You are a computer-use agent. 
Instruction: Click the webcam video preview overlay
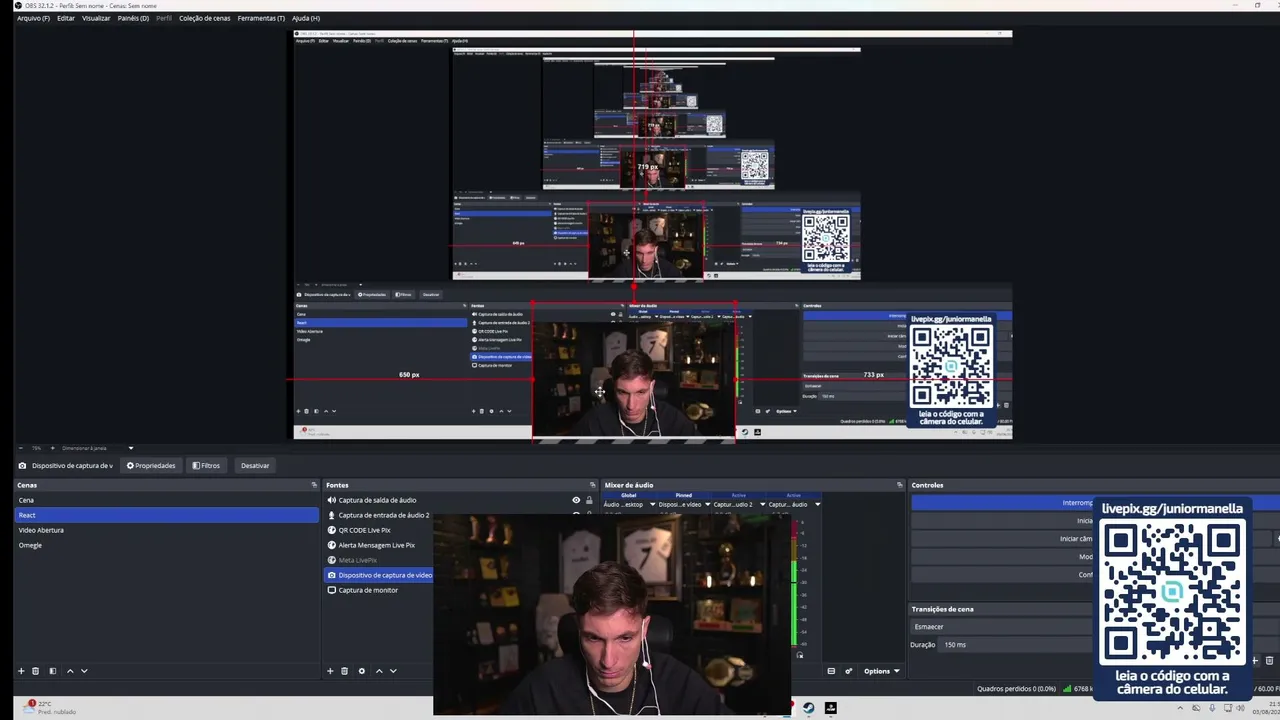point(612,615)
